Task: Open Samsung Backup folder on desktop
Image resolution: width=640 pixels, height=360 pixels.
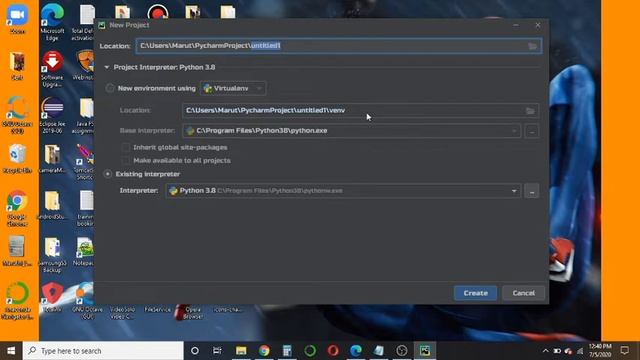Action: tap(52, 255)
